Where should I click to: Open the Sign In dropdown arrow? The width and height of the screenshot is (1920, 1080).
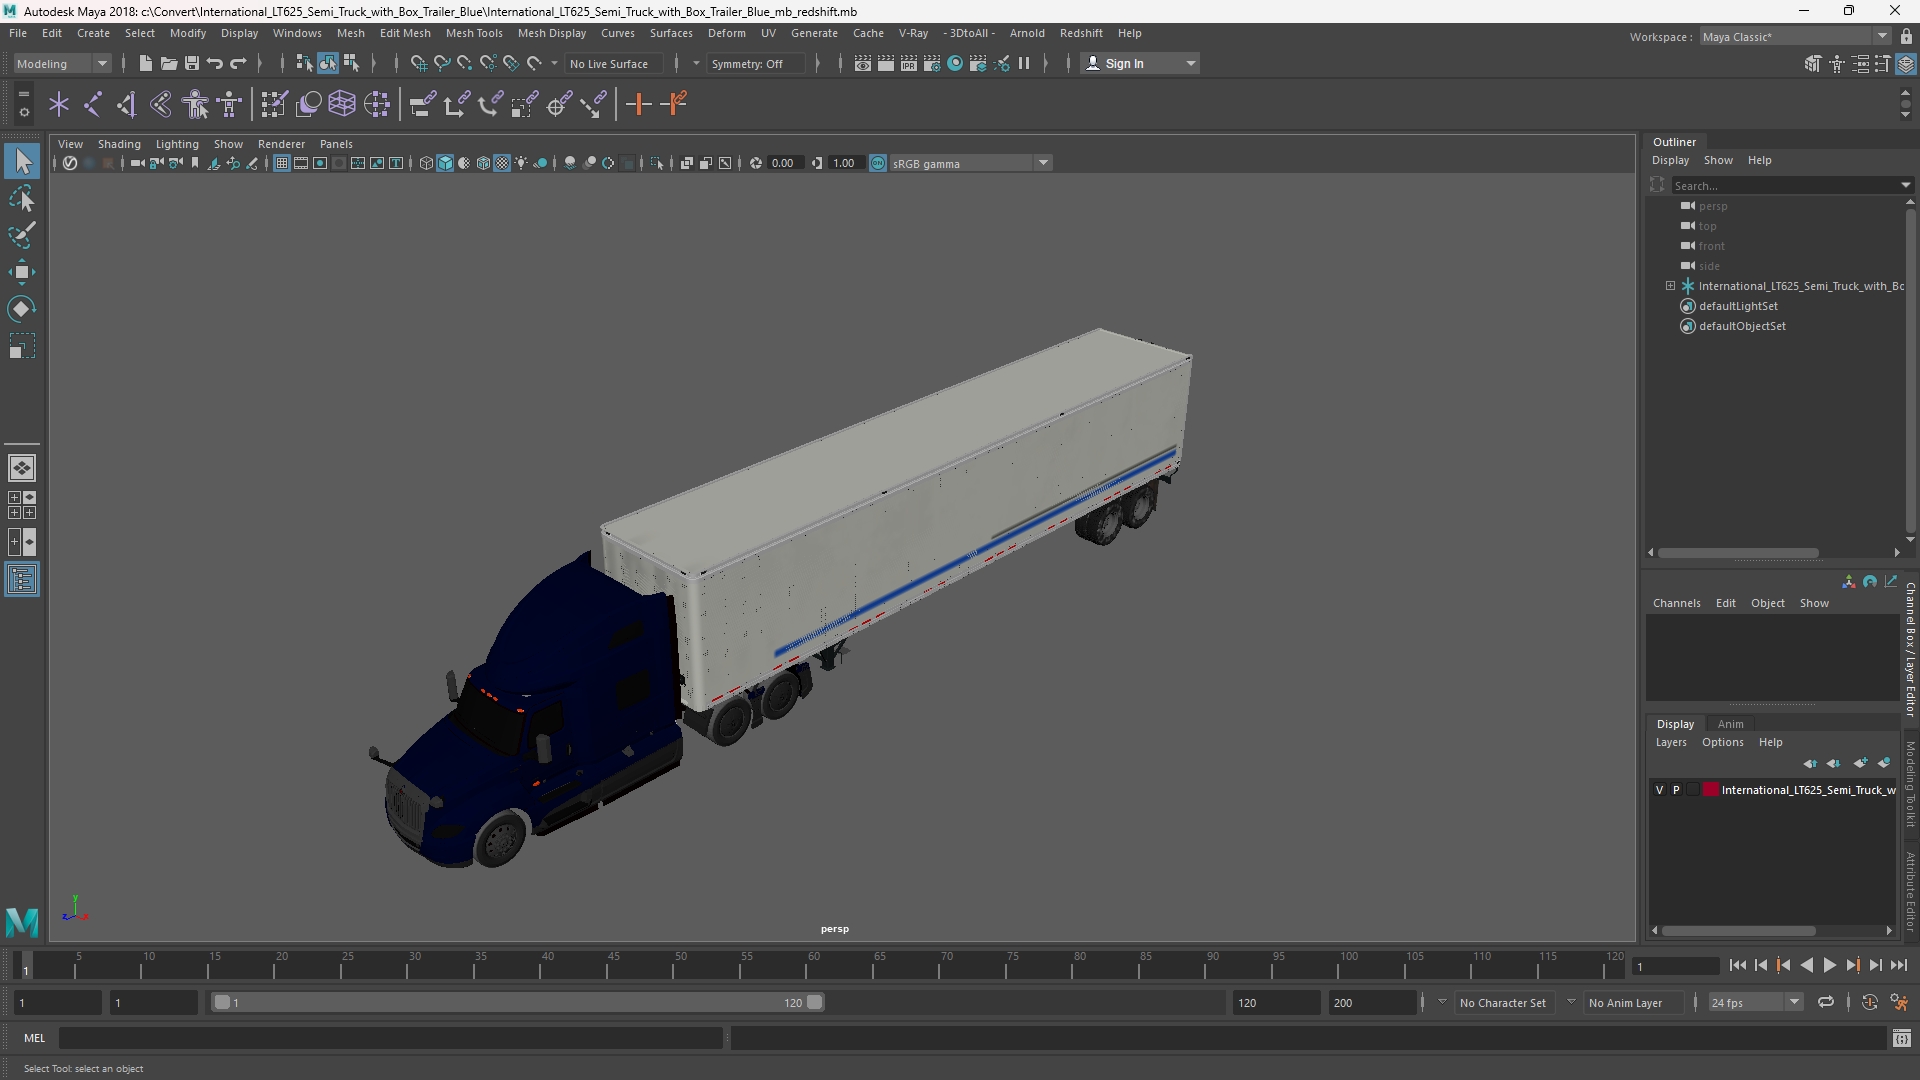(x=1191, y=63)
